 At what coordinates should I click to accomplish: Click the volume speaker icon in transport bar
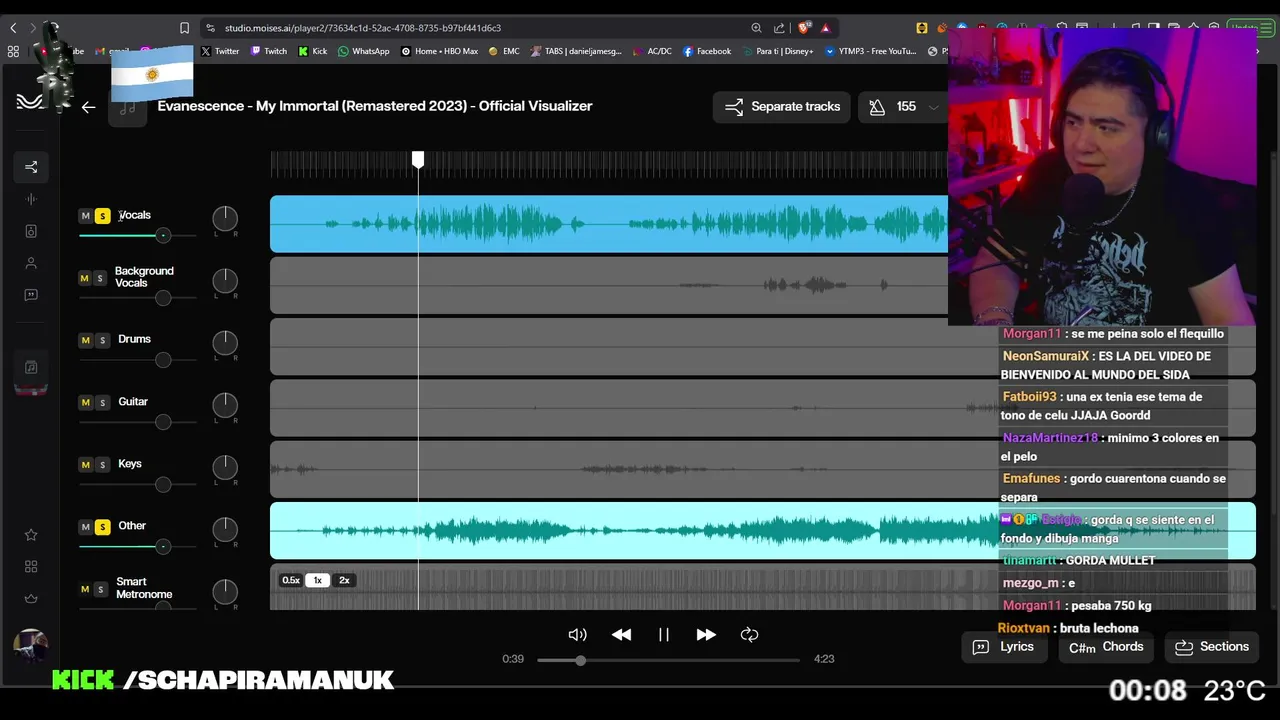(x=577, y=635)
